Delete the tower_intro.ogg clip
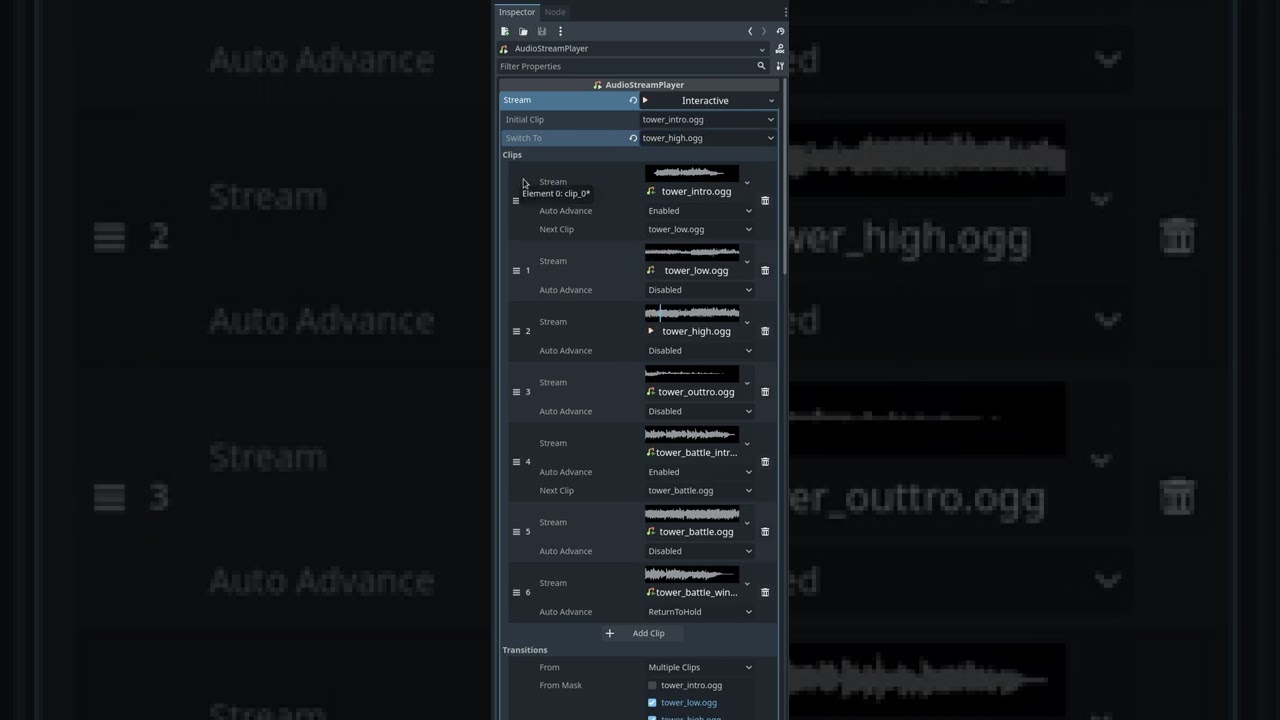 [765, 200]
